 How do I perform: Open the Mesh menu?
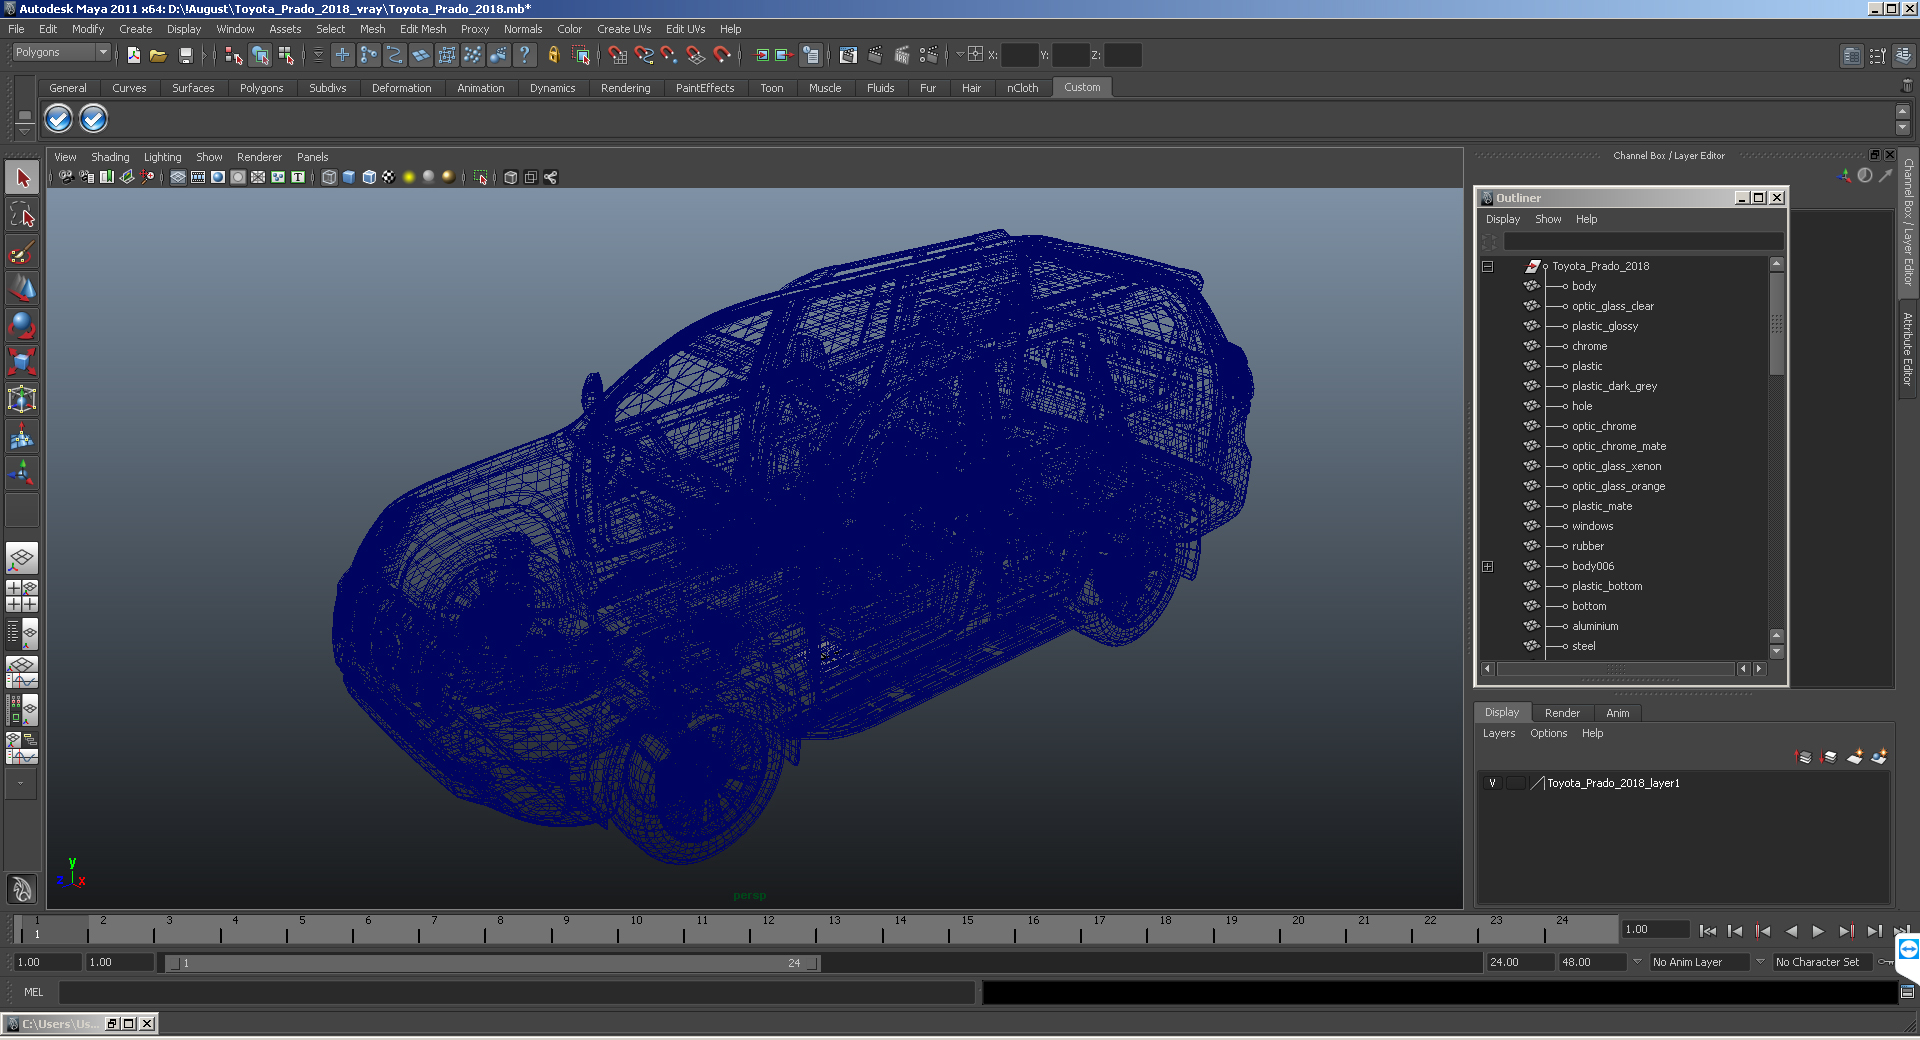pos(372,29)
